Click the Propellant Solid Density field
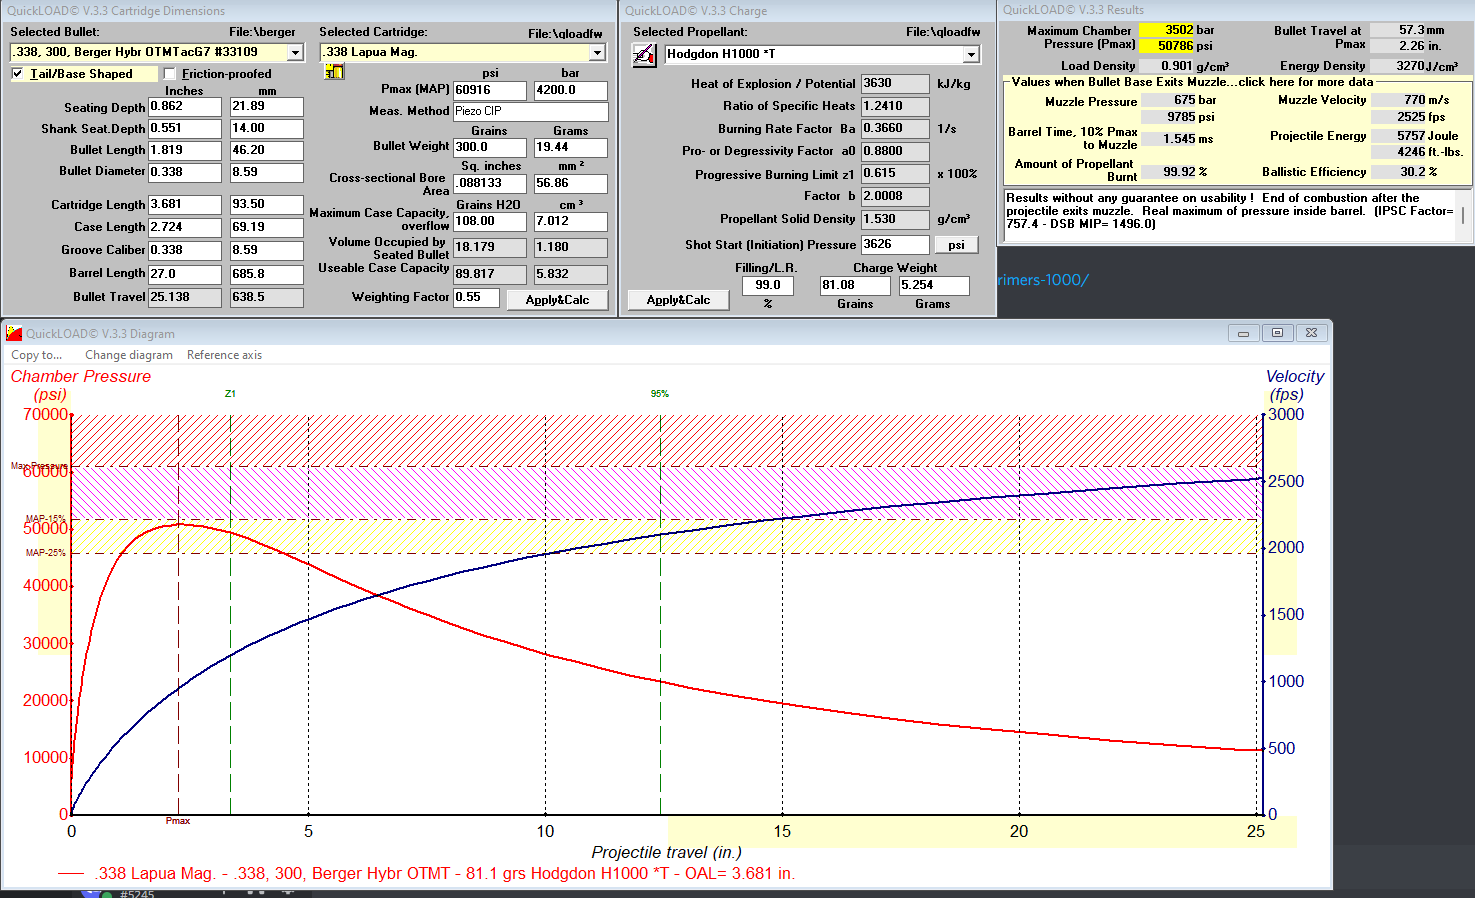1475x898 pixels. pyautogui.click(x=895, y=219)
